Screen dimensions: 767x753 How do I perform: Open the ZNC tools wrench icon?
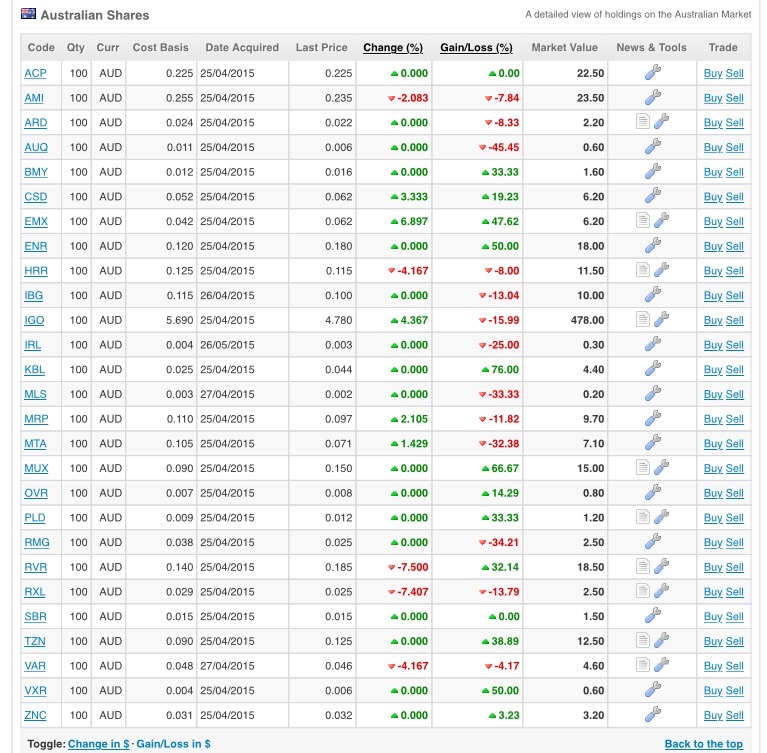(653, 714)
